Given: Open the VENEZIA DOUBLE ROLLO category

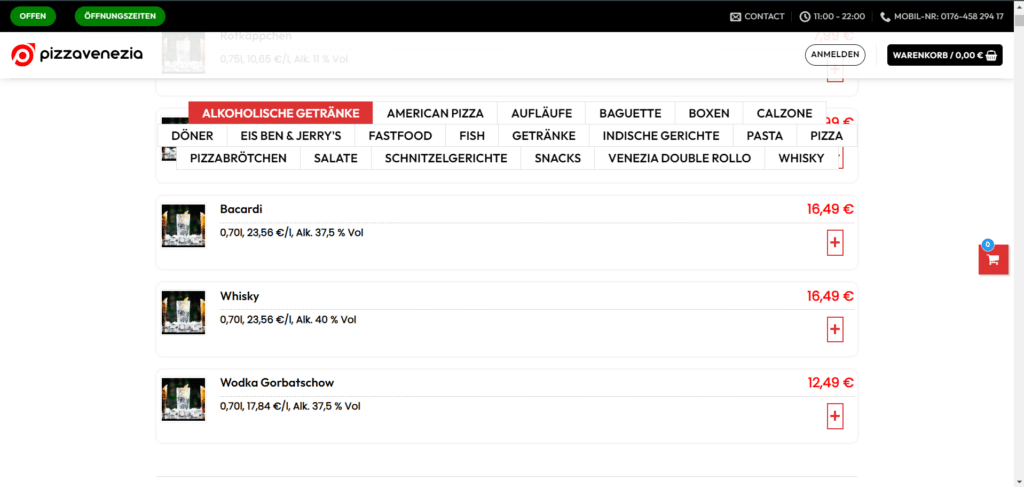Looking at the screenshot, I should pos(679,158).
